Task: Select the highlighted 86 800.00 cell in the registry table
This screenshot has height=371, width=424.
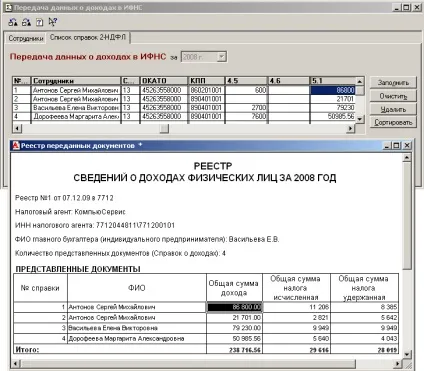Action: coord(234,307)
